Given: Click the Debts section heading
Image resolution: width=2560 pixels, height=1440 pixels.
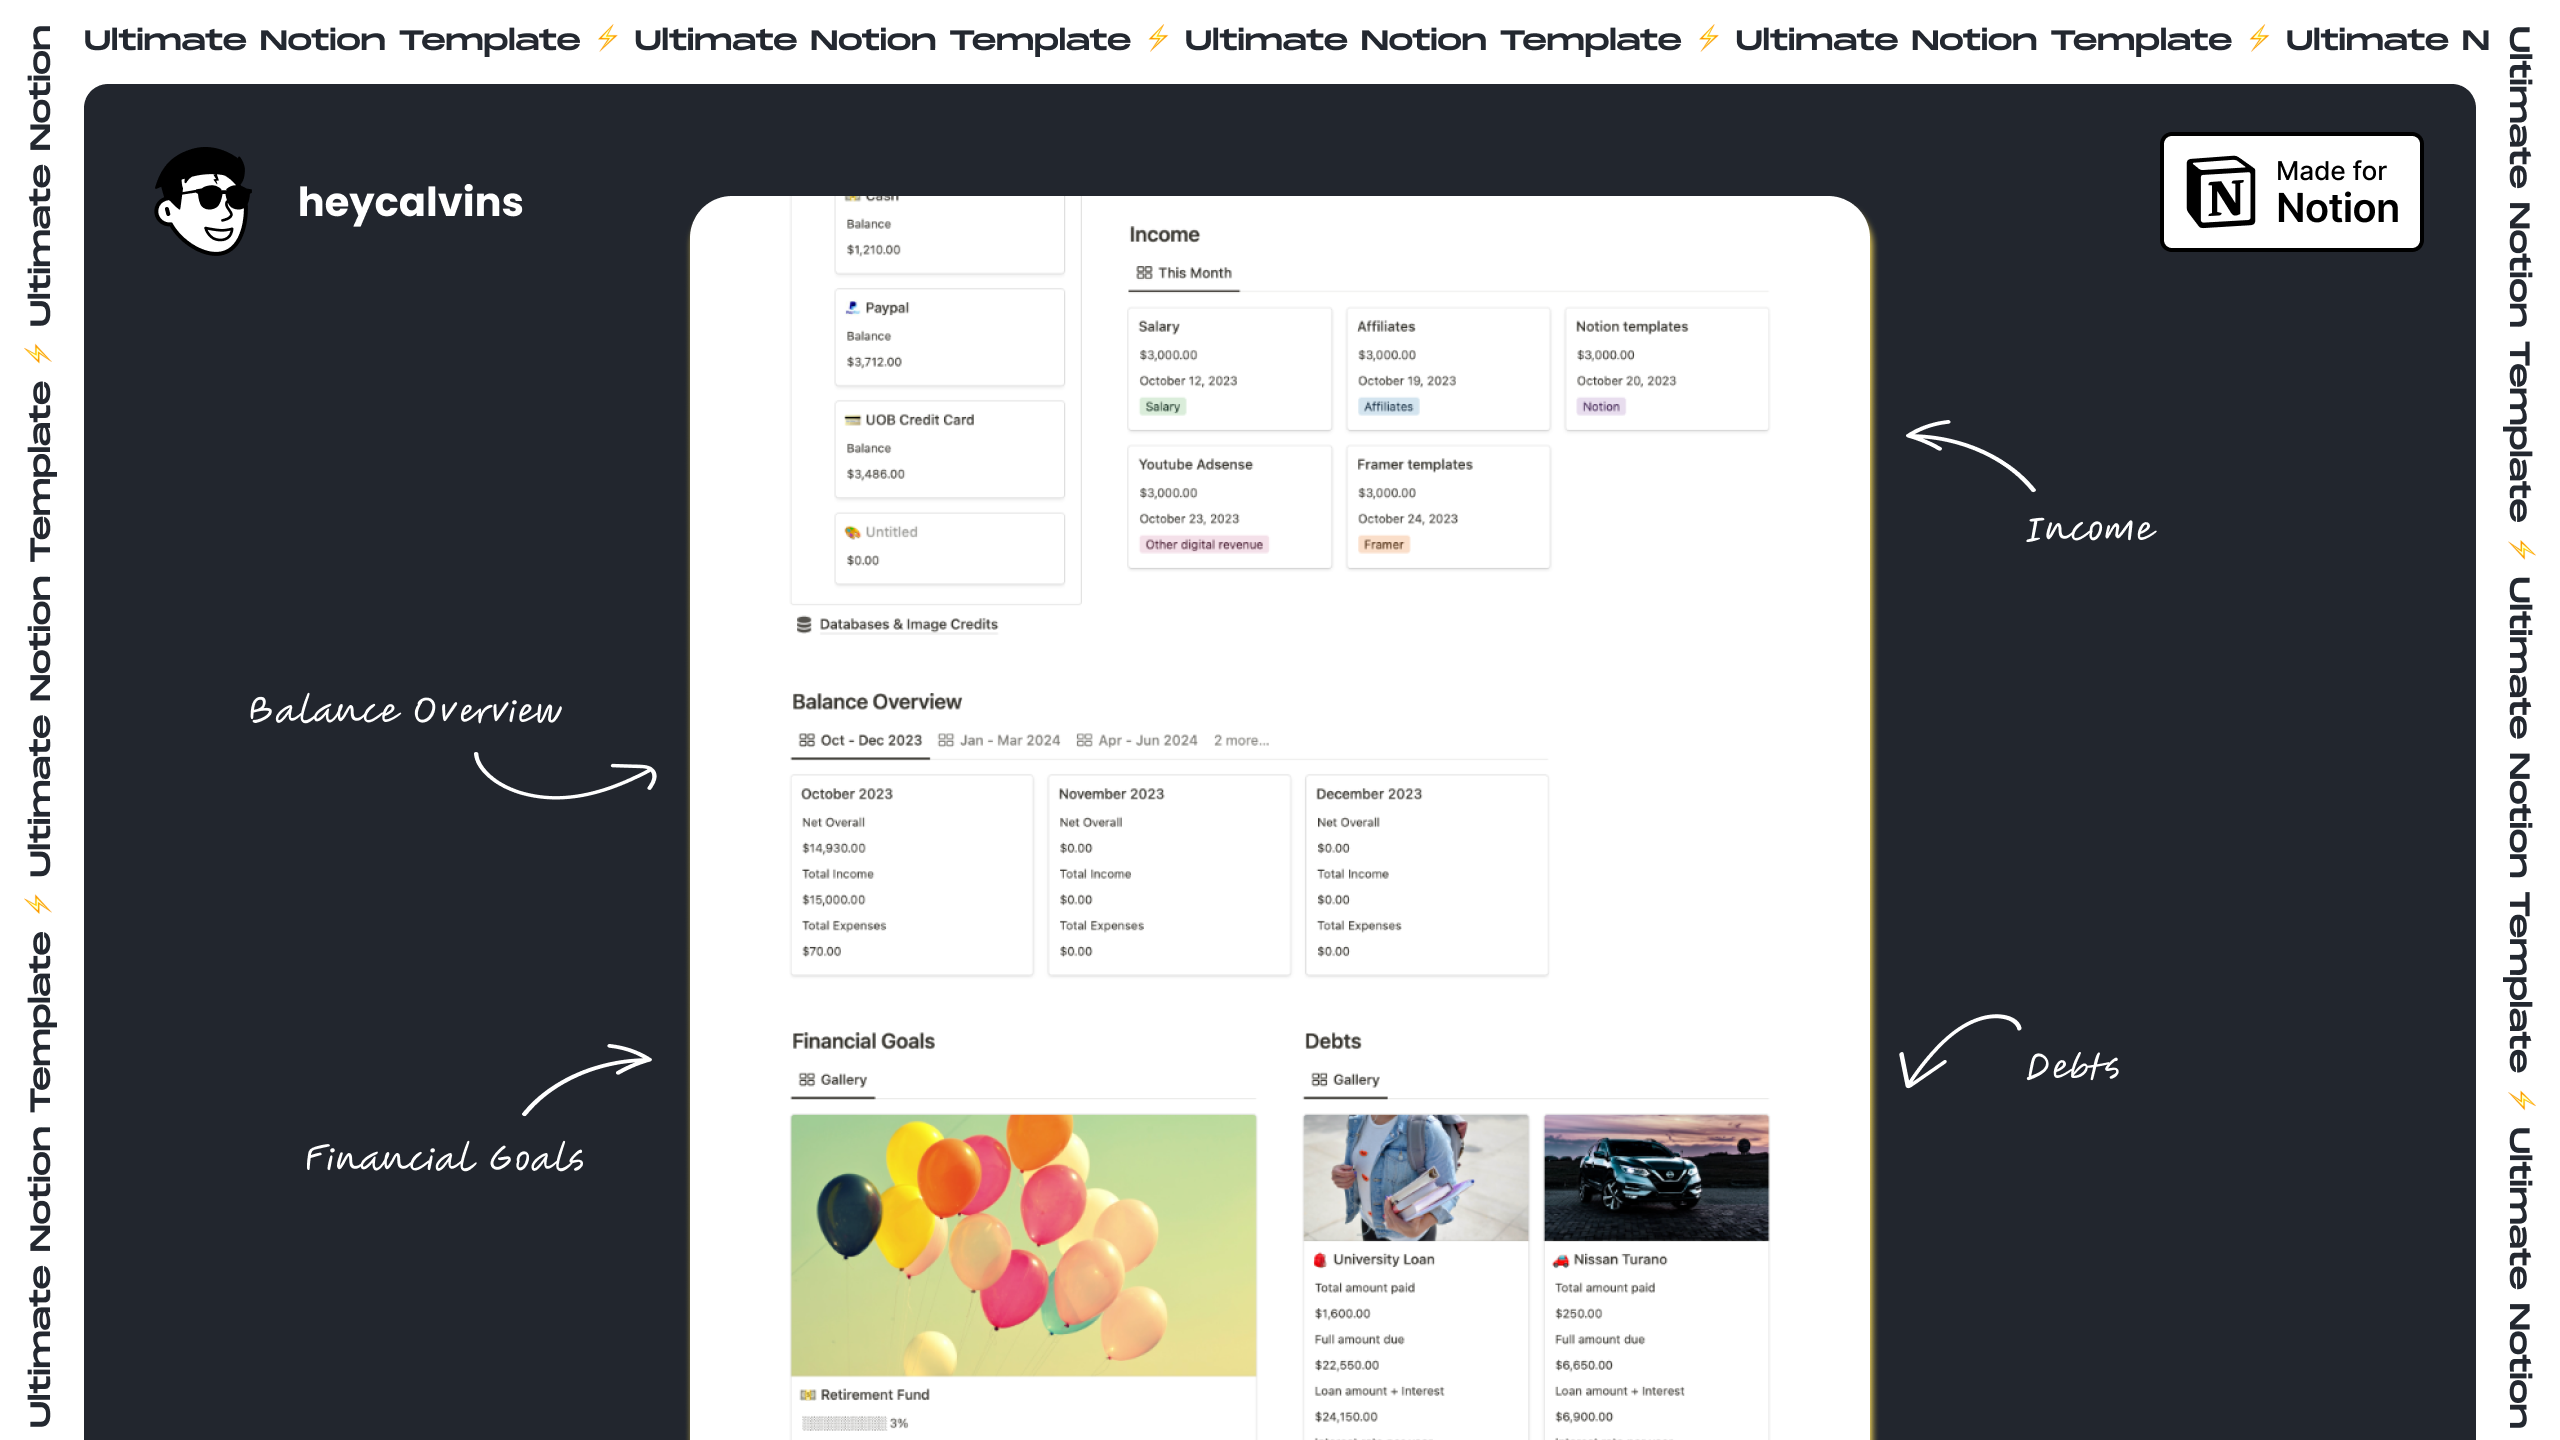Looking at the screenshot, I should [x=1332, y=1041].
